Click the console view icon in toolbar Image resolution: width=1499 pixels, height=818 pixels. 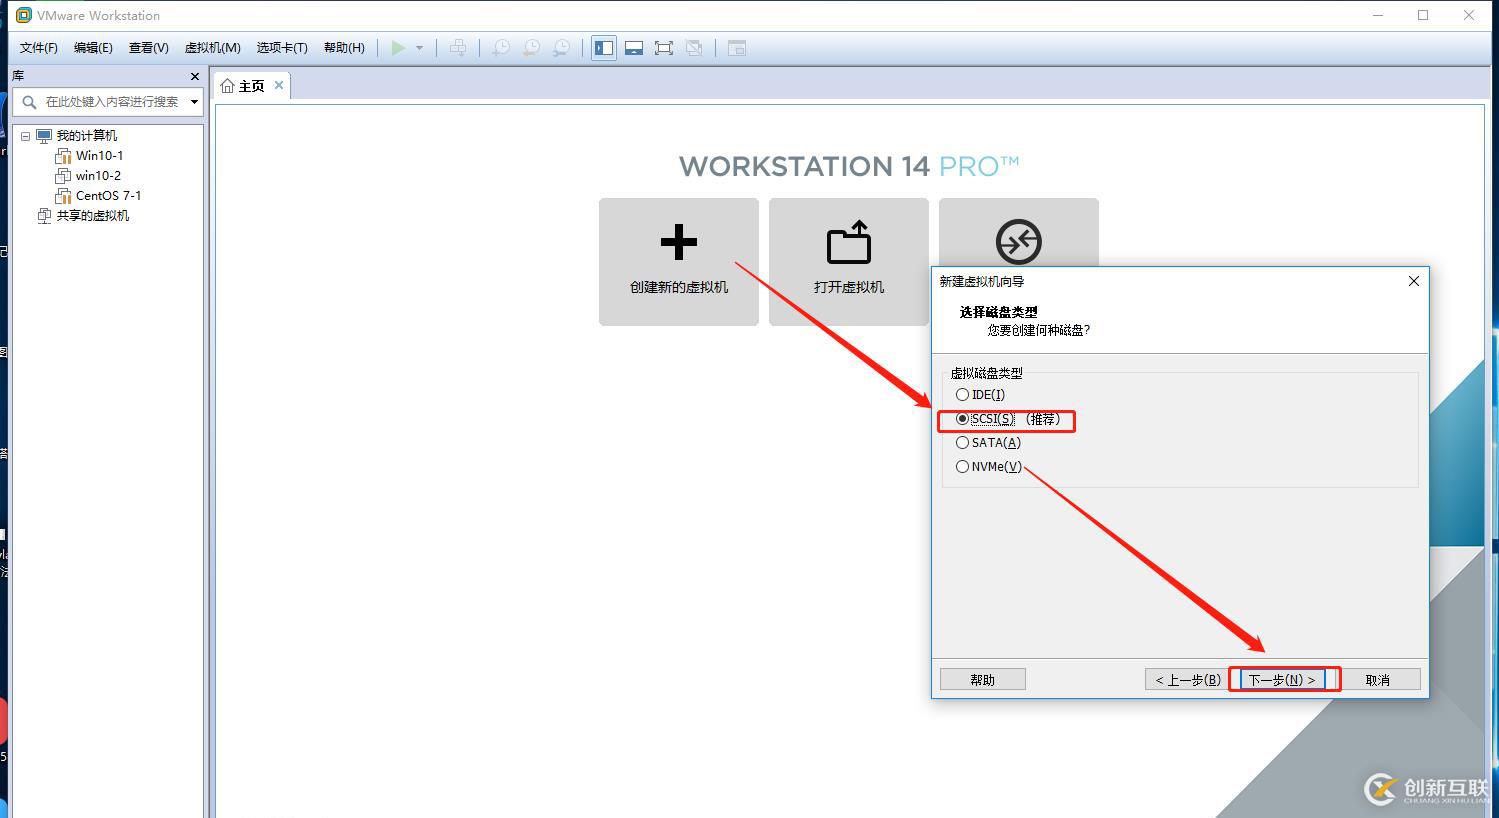737,48
